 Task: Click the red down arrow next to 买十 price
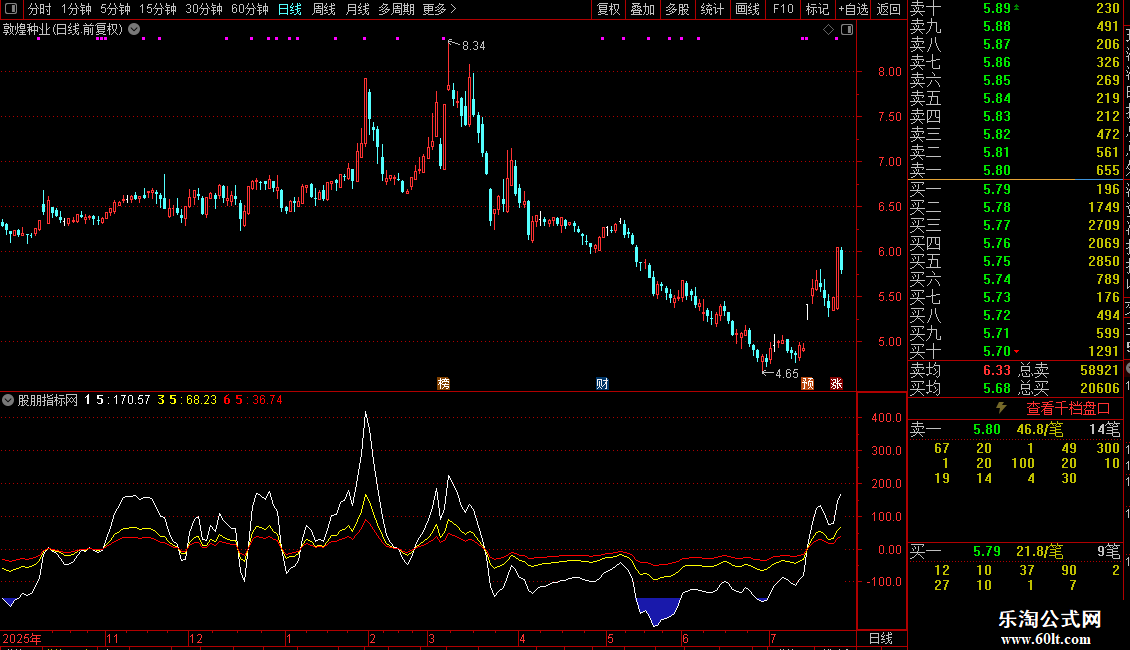(1016, 352)
